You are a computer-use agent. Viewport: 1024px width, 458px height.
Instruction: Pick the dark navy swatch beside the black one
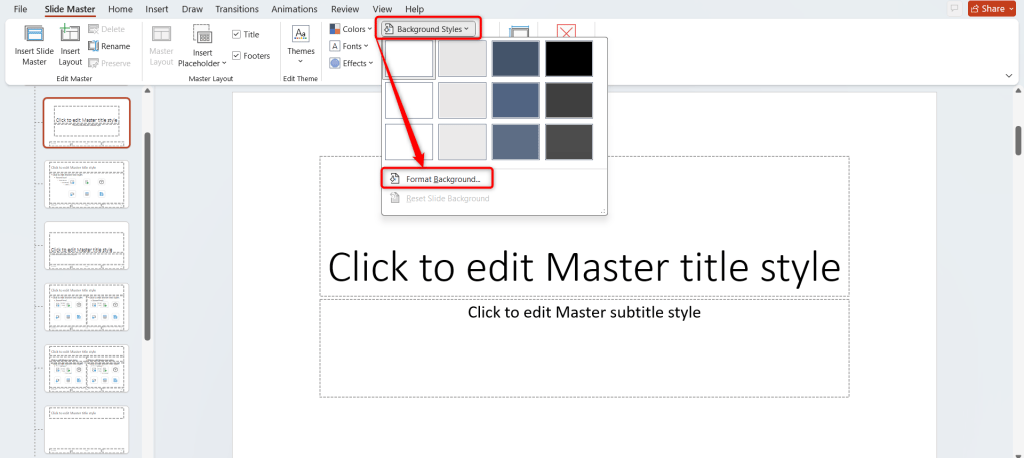click(515, 59)
